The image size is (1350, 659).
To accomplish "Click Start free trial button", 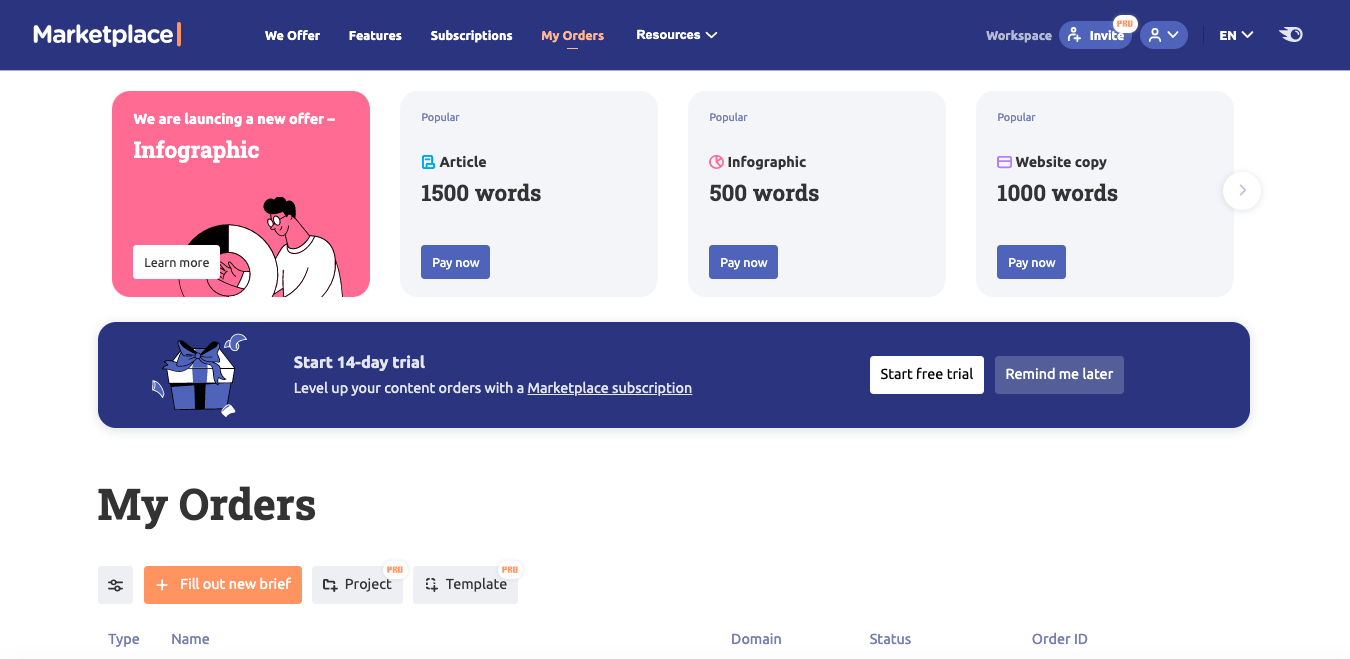I will (926, 374).
